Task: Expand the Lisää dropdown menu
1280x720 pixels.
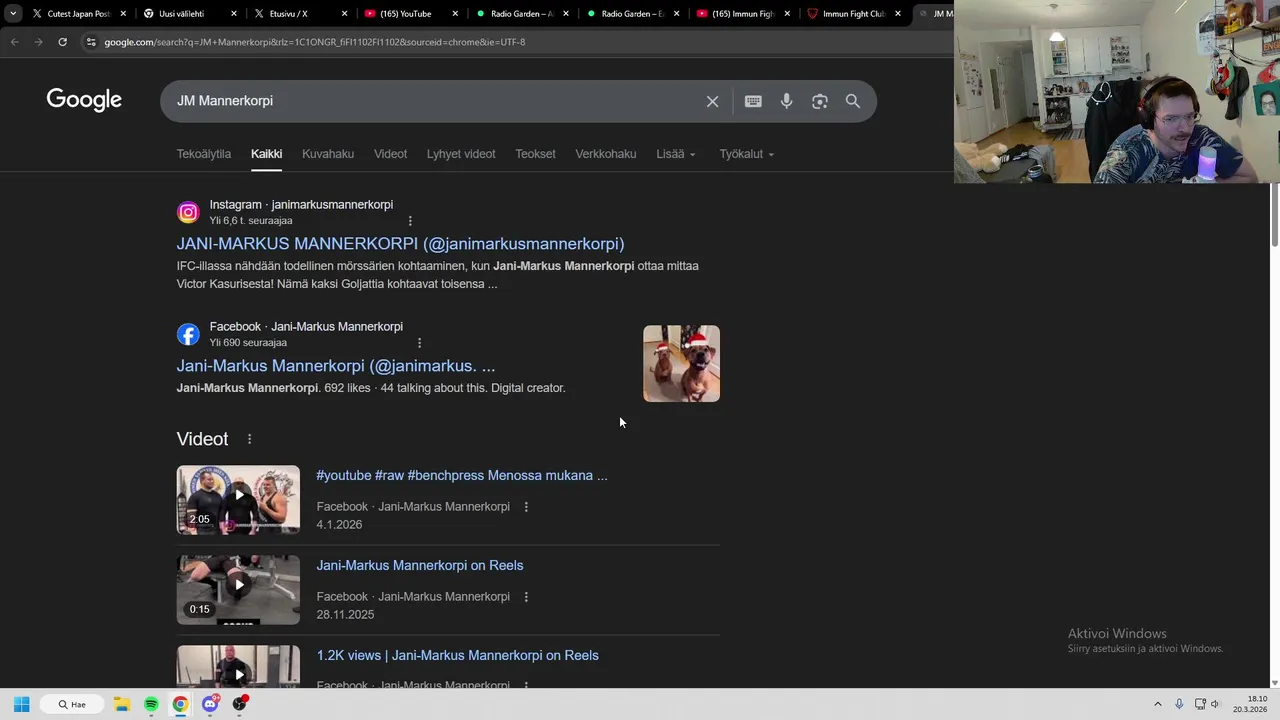Action: pos(676,154)
